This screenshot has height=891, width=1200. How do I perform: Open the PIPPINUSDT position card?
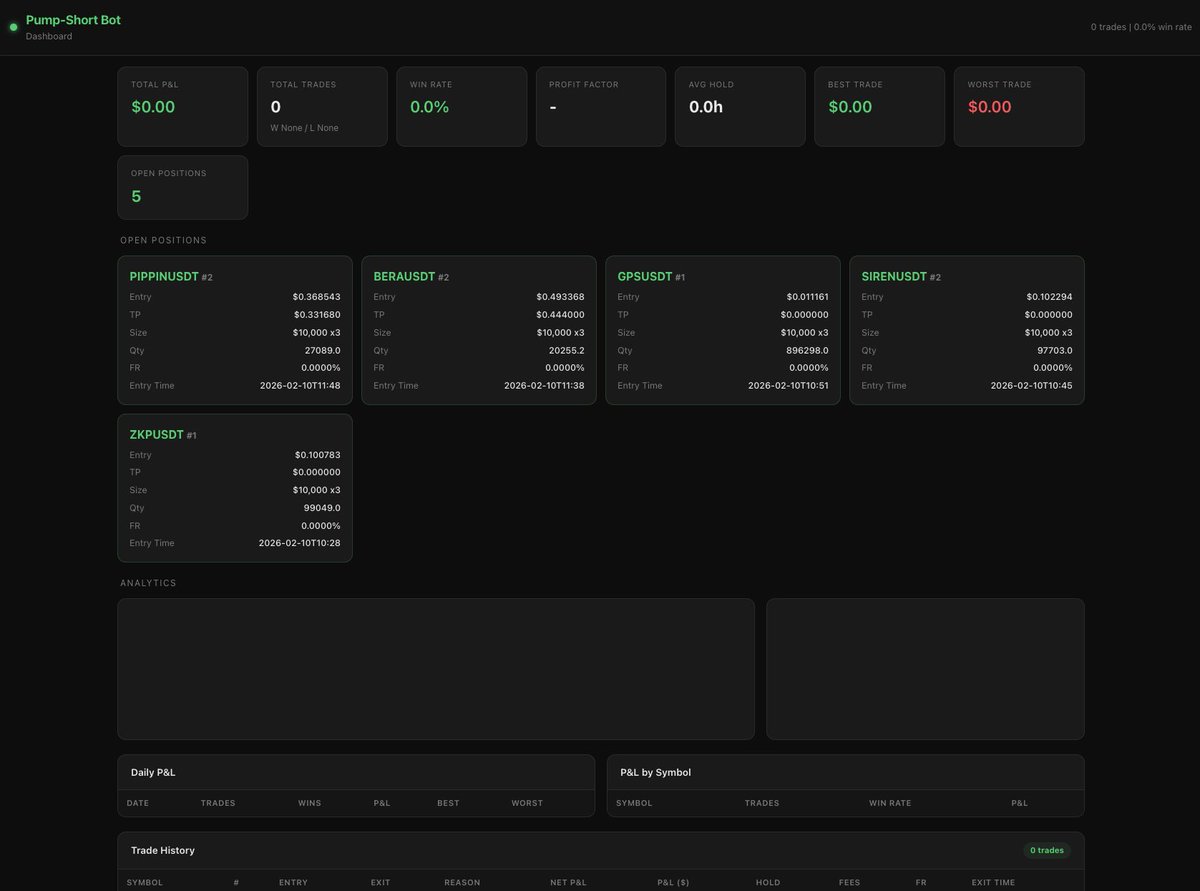[x=234, y=330]
